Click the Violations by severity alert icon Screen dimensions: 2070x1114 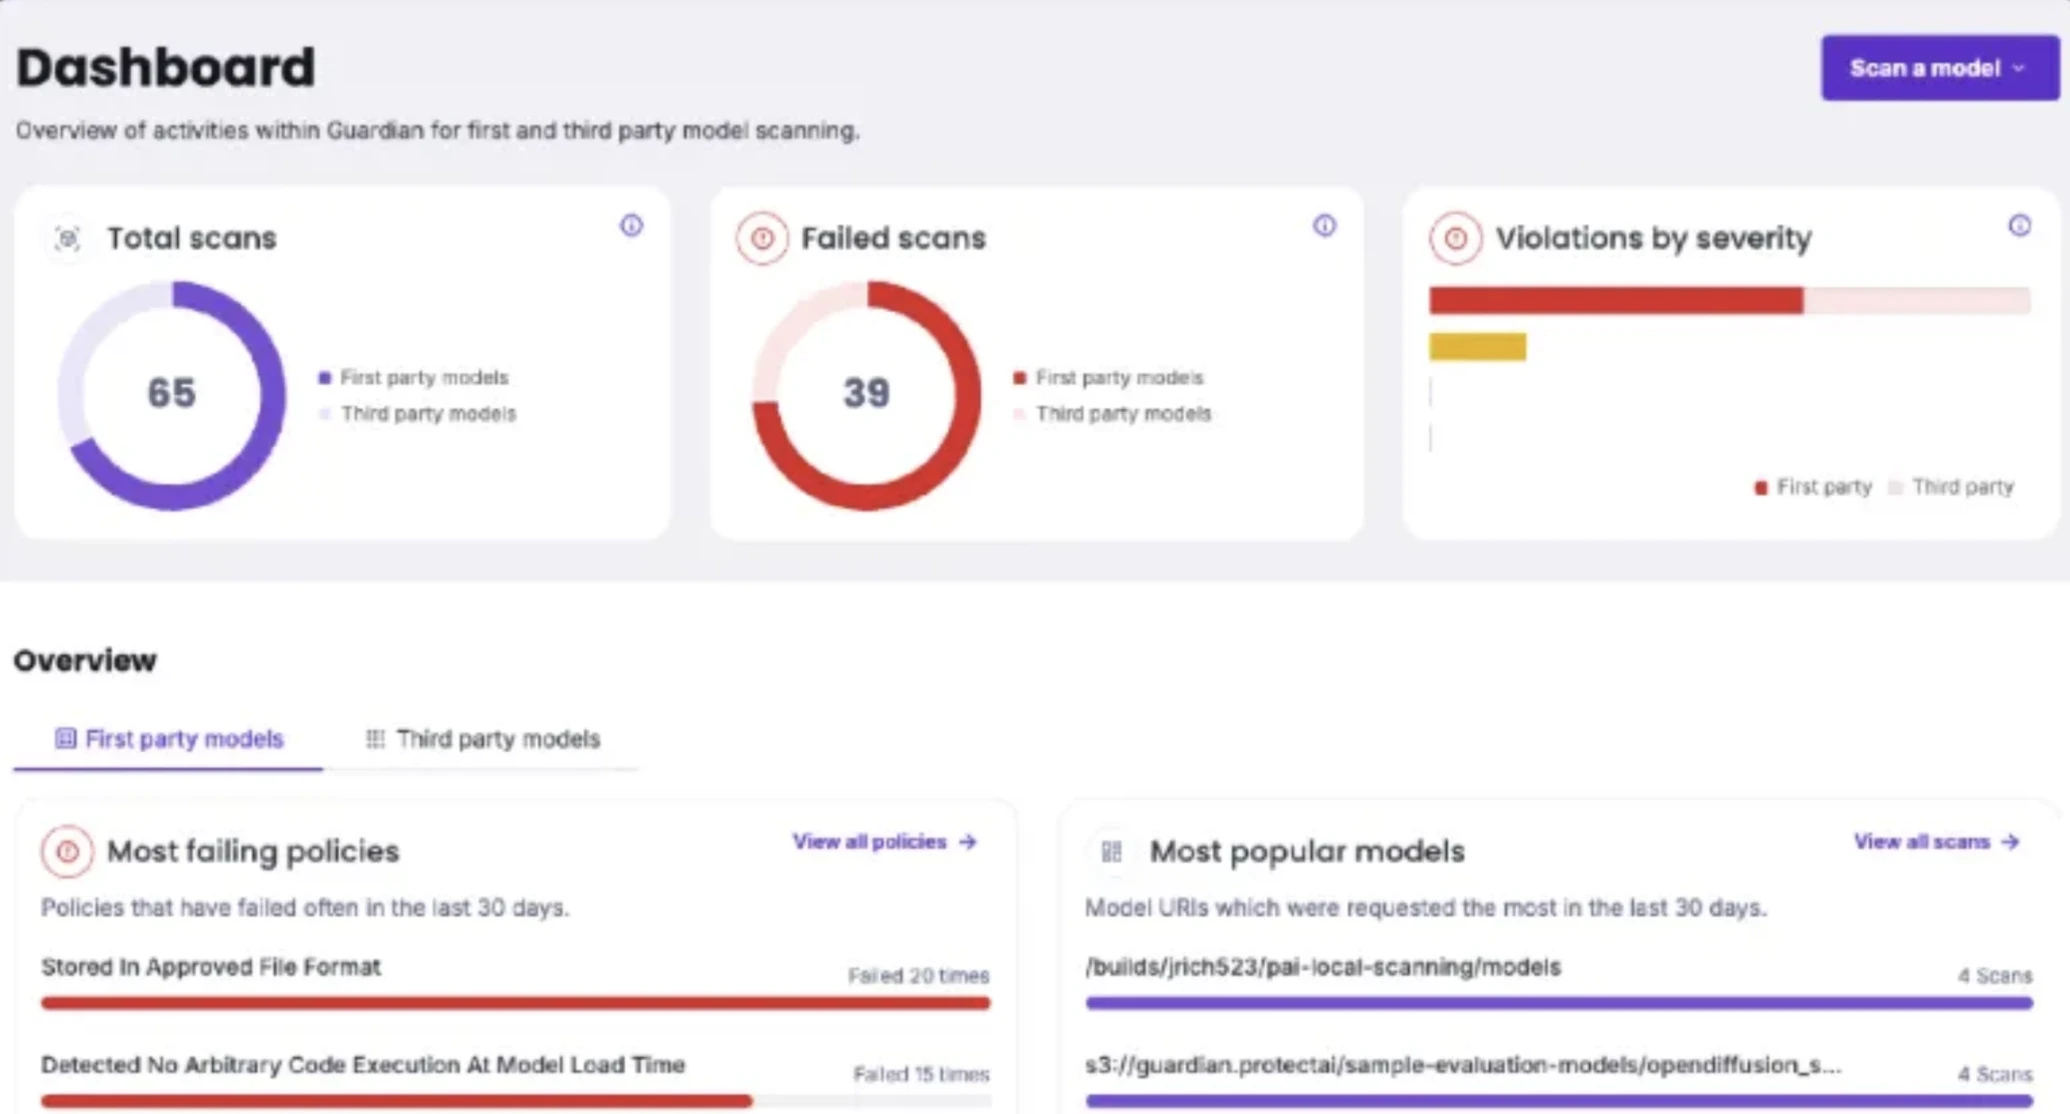(x=1455, y=239)
